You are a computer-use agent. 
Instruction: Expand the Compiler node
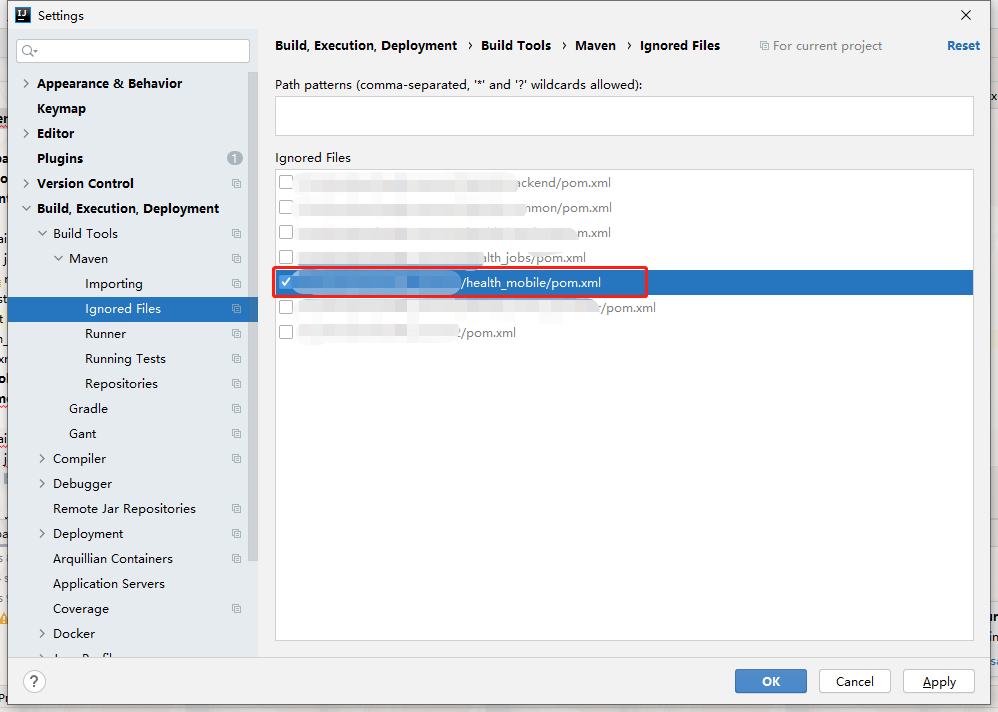point(42,459)
